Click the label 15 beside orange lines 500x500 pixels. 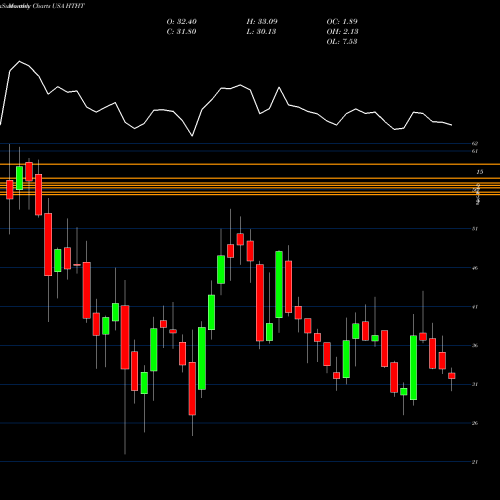pyautogui.click(x=480, y=172)
